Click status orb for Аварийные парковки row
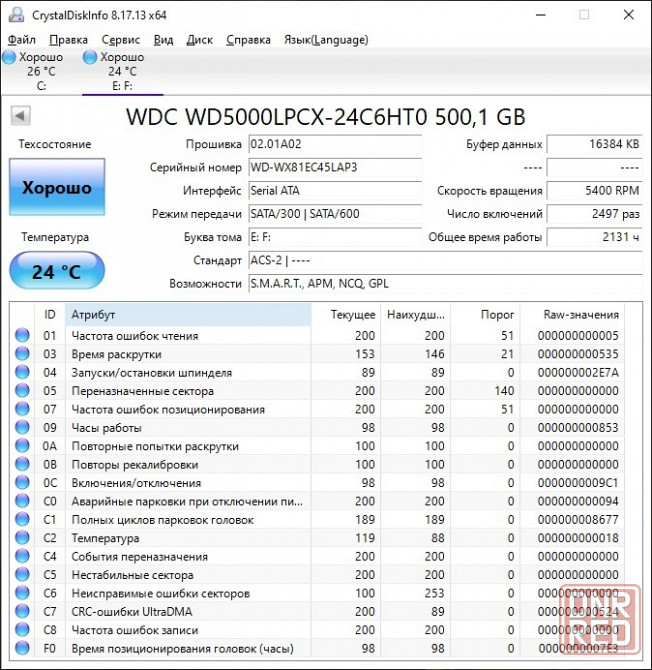Viewport: 652px width, 670px height. click(22, 500)
